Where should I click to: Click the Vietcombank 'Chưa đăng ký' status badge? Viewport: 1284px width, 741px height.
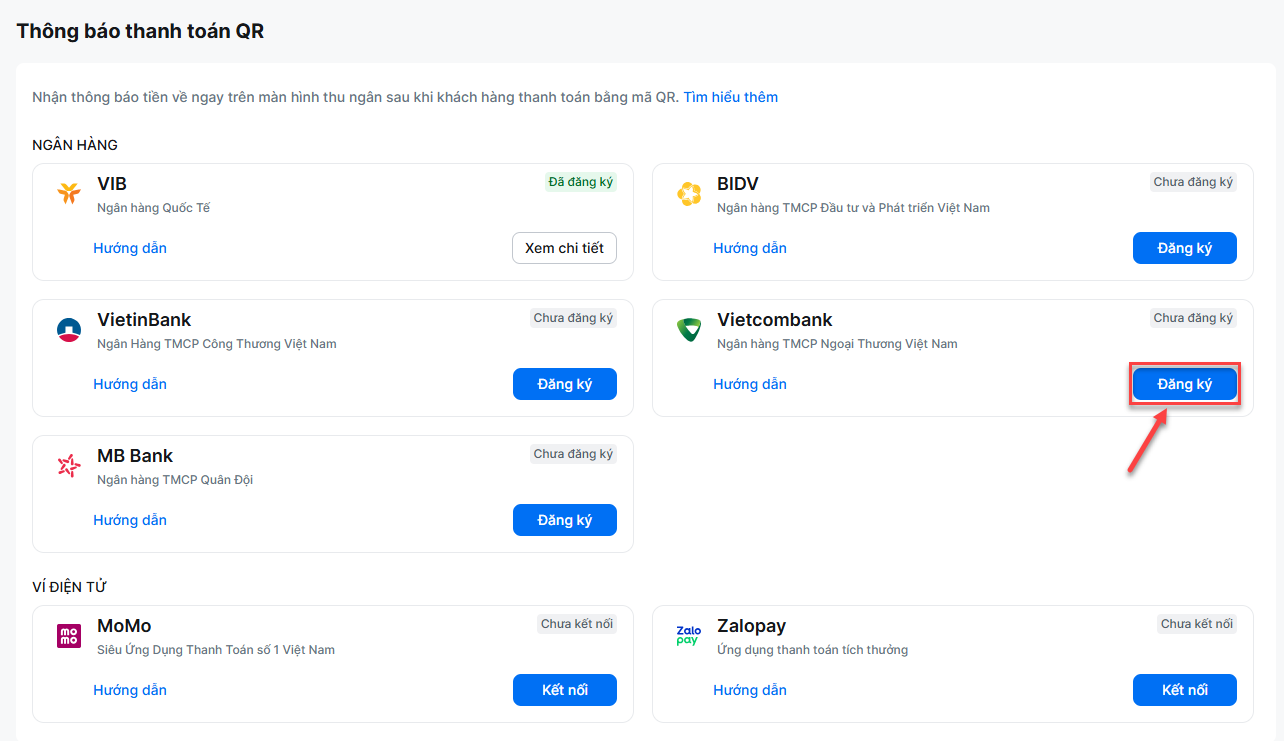pos(1194,318)
